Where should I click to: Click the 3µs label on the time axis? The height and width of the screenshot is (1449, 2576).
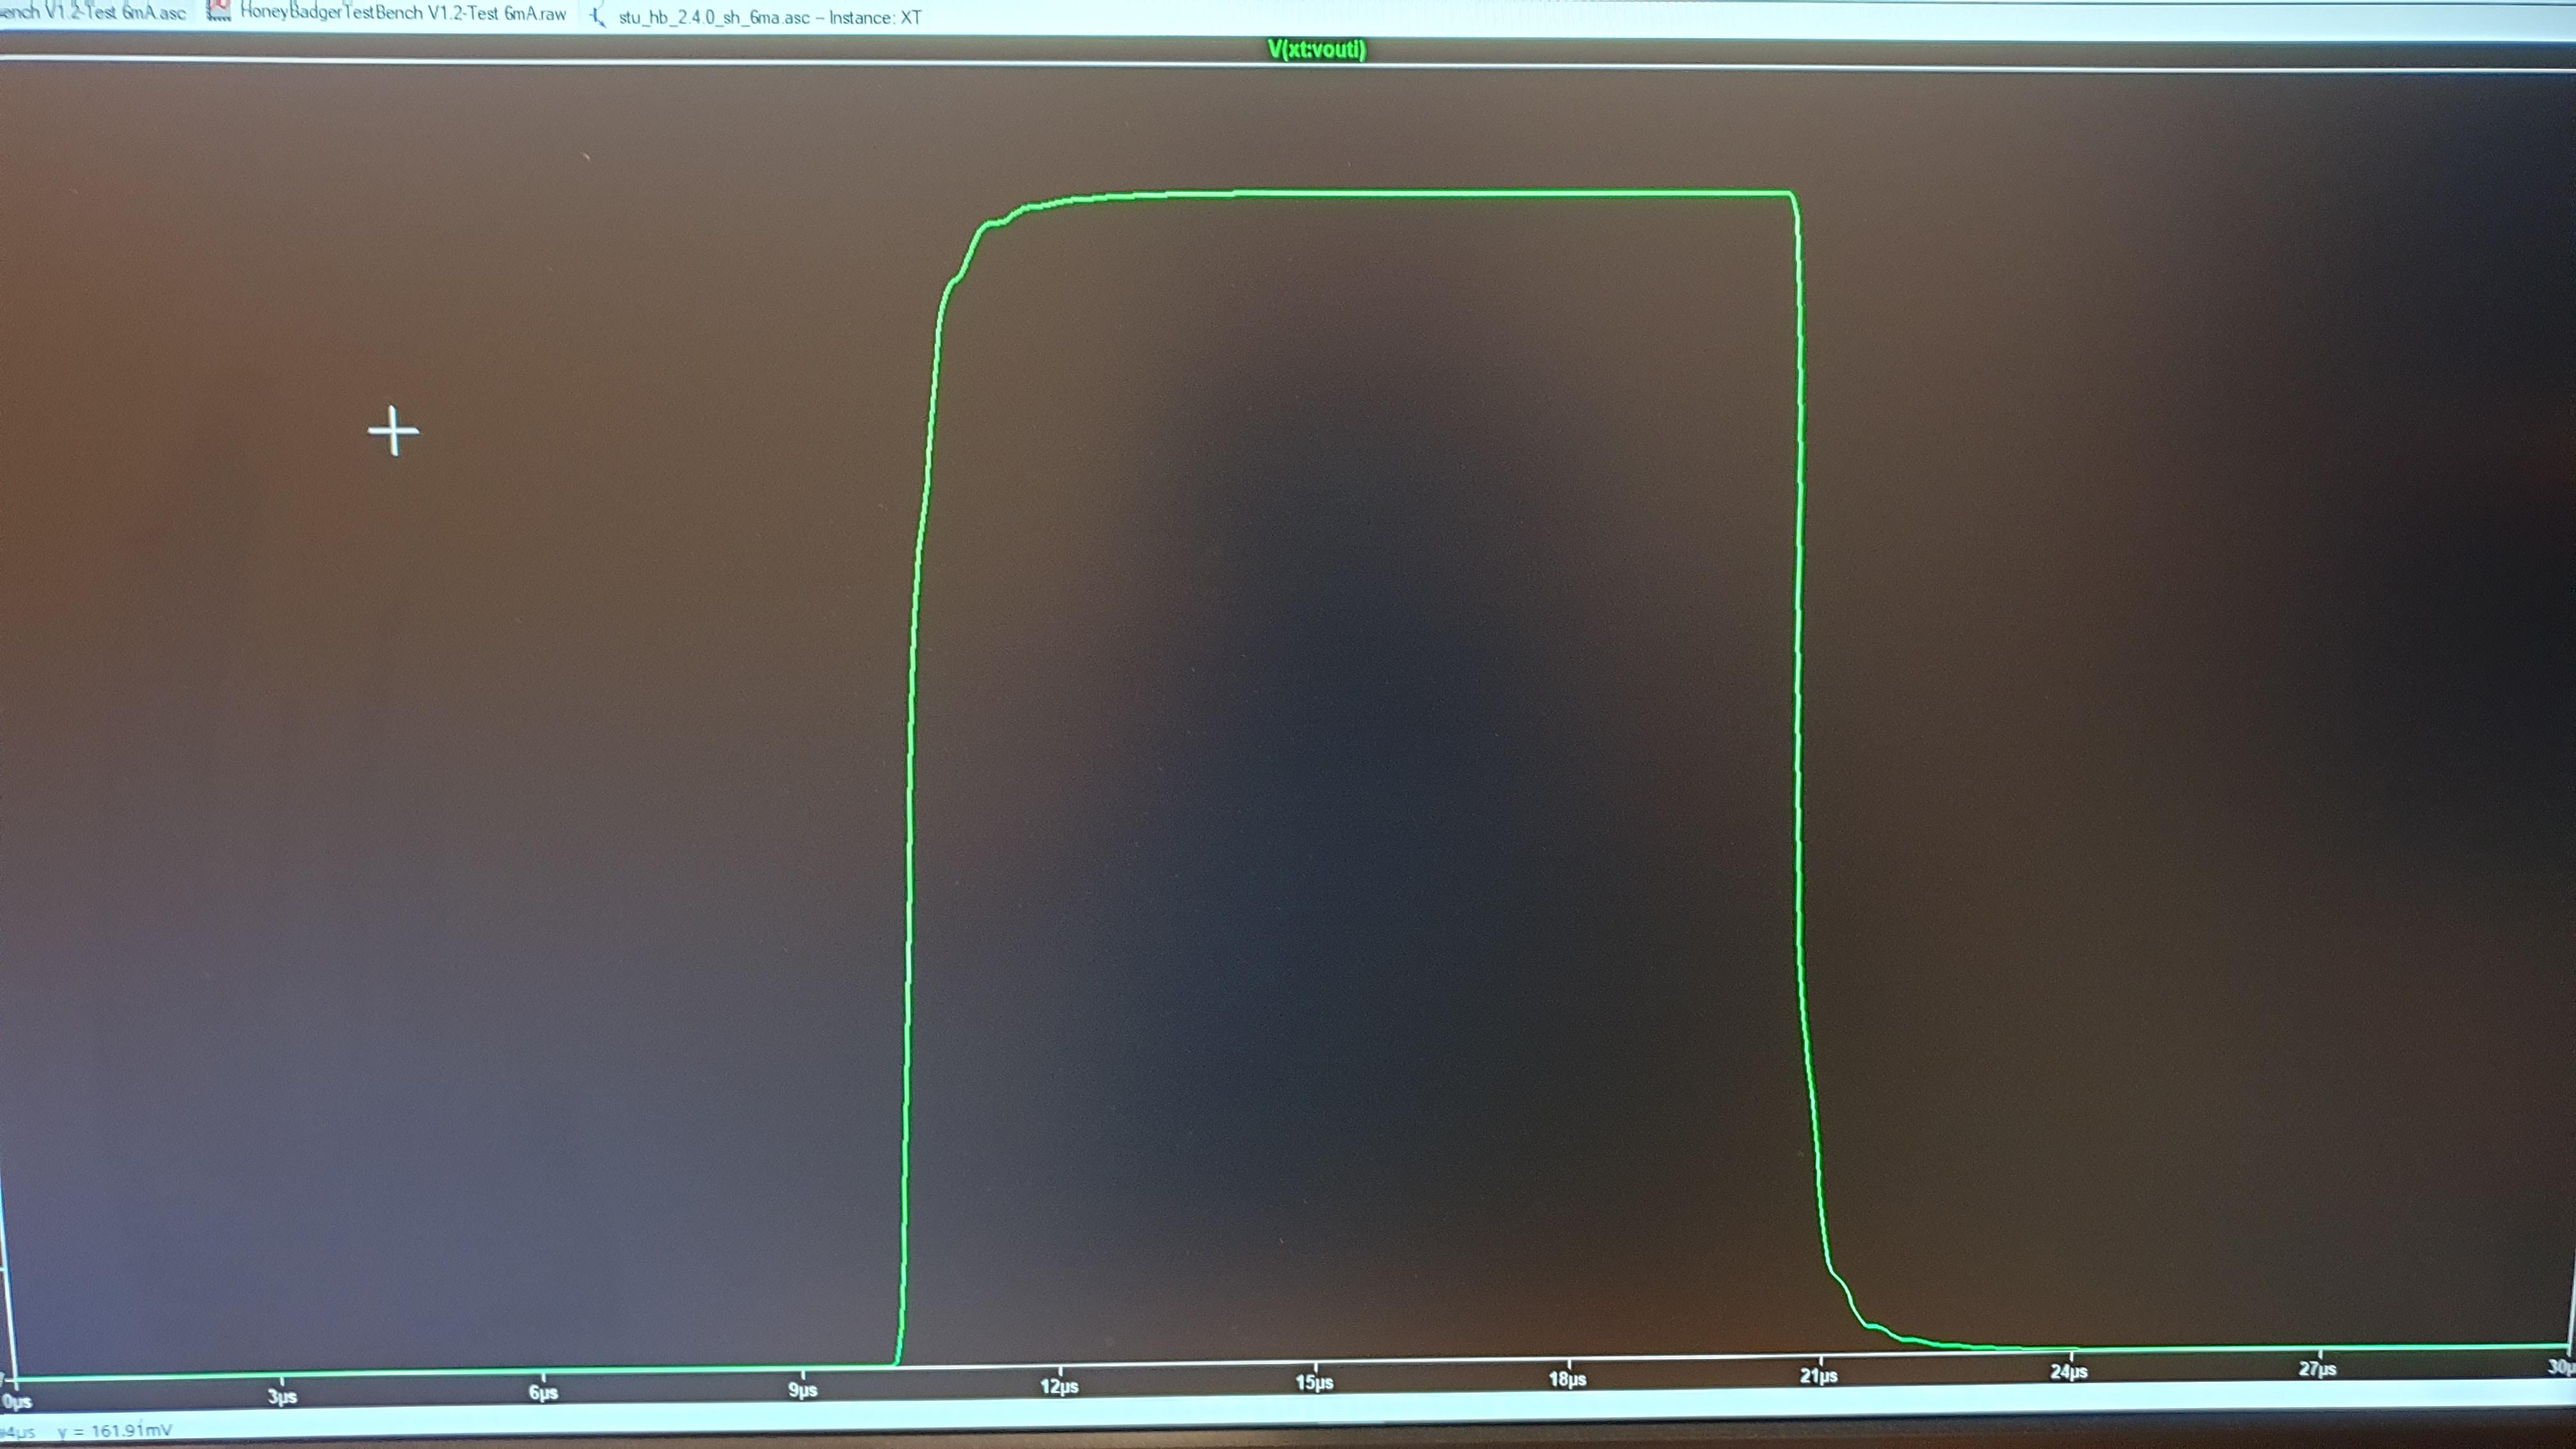pos(282,1396)
